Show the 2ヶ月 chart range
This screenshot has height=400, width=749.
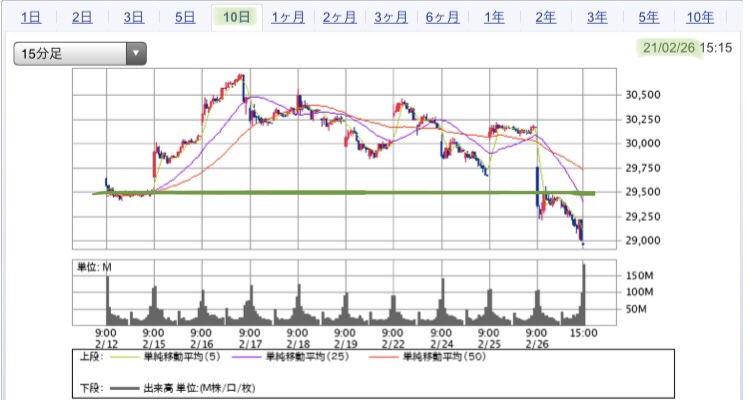(340, 18)
